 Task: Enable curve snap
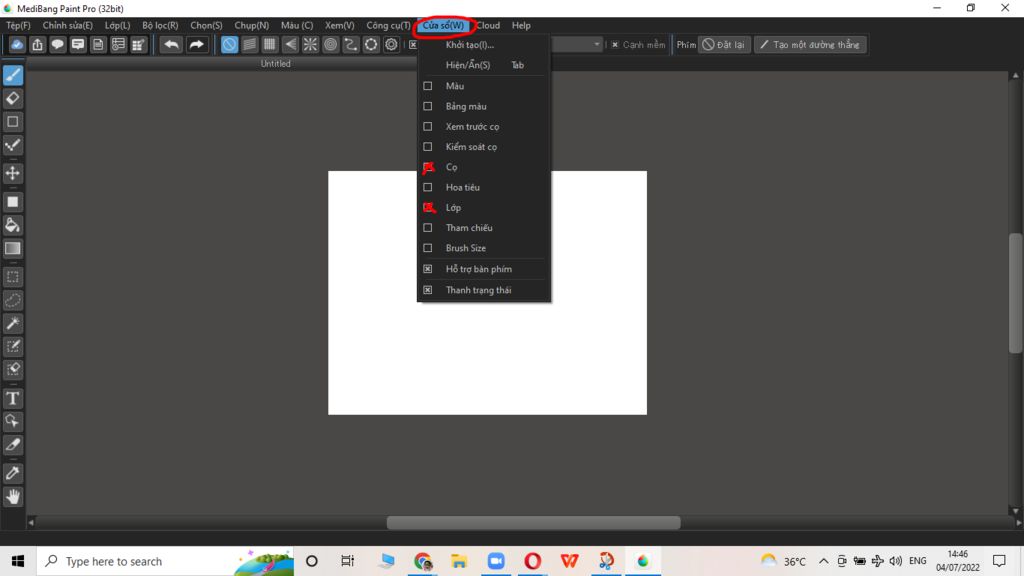click(351, 44)
